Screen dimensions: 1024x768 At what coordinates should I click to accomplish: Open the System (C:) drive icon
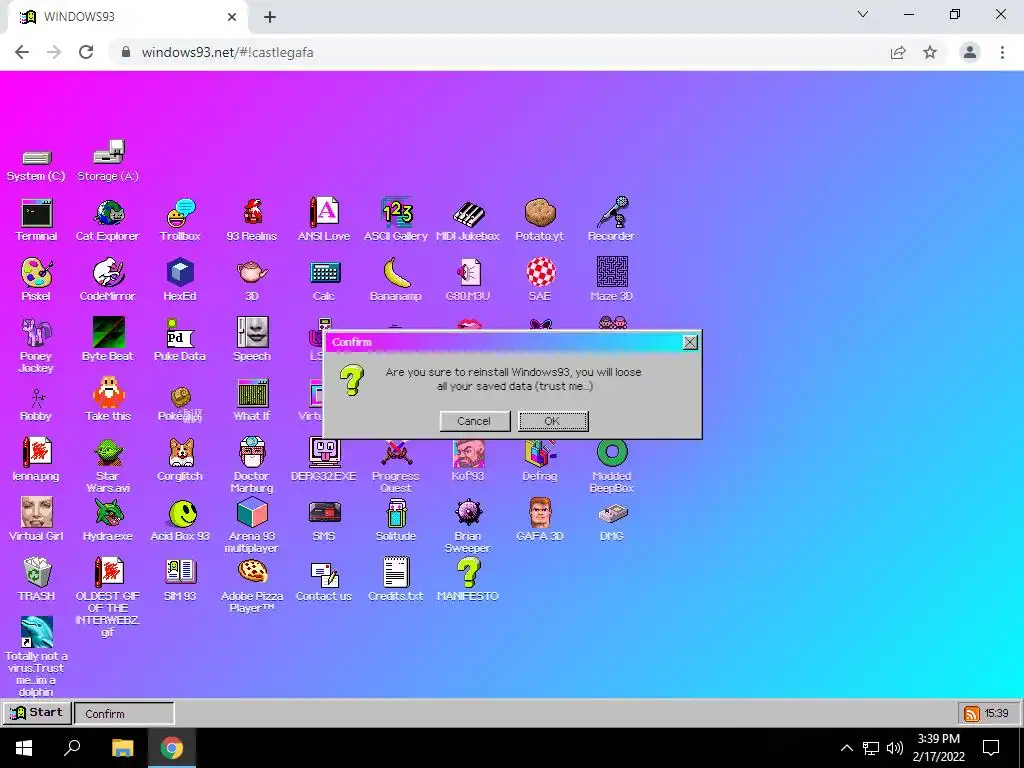(36, 157)
